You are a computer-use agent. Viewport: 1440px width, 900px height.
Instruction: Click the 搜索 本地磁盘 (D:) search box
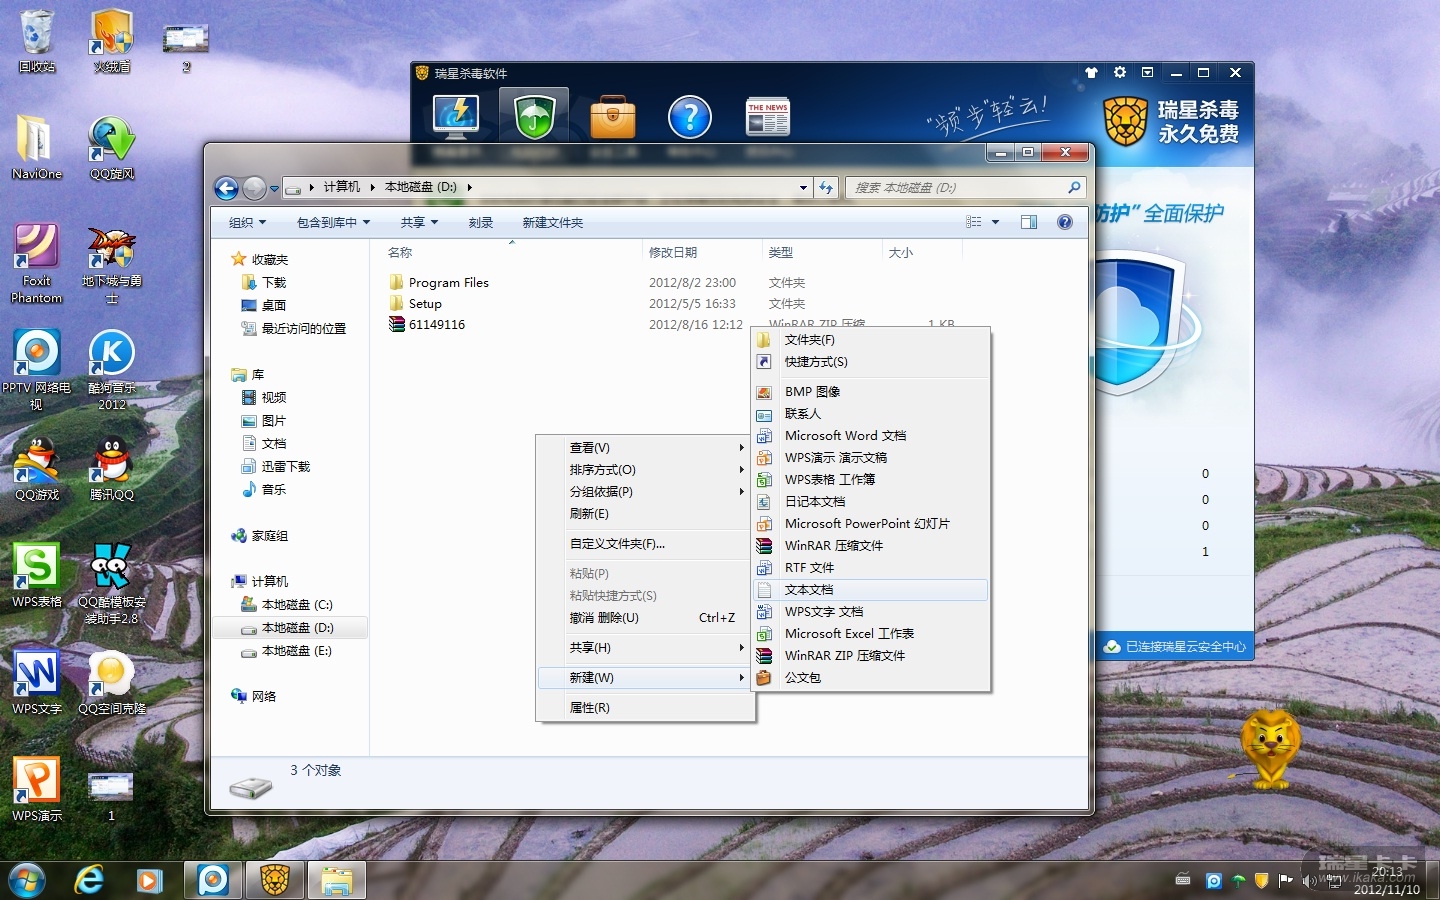pyautogui.click(x=958, y=188)
